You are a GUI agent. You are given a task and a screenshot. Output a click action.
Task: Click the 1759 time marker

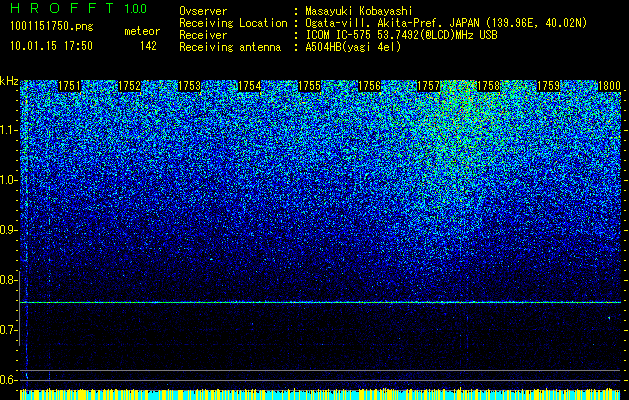coord(548,86)
